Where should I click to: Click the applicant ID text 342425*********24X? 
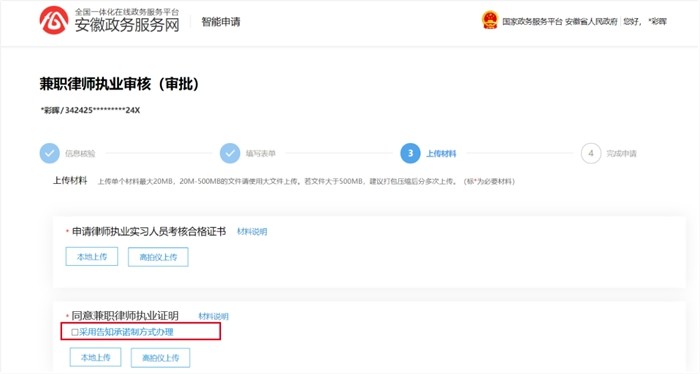pyautogui.click(x=102, y=110)
